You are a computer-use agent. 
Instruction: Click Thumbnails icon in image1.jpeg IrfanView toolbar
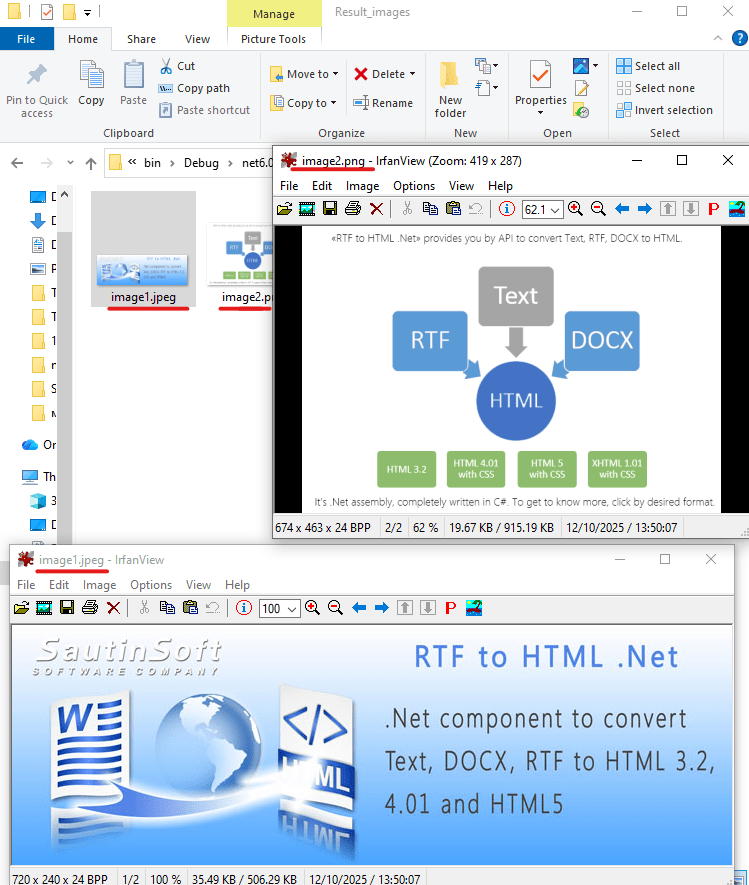point(44,608)
